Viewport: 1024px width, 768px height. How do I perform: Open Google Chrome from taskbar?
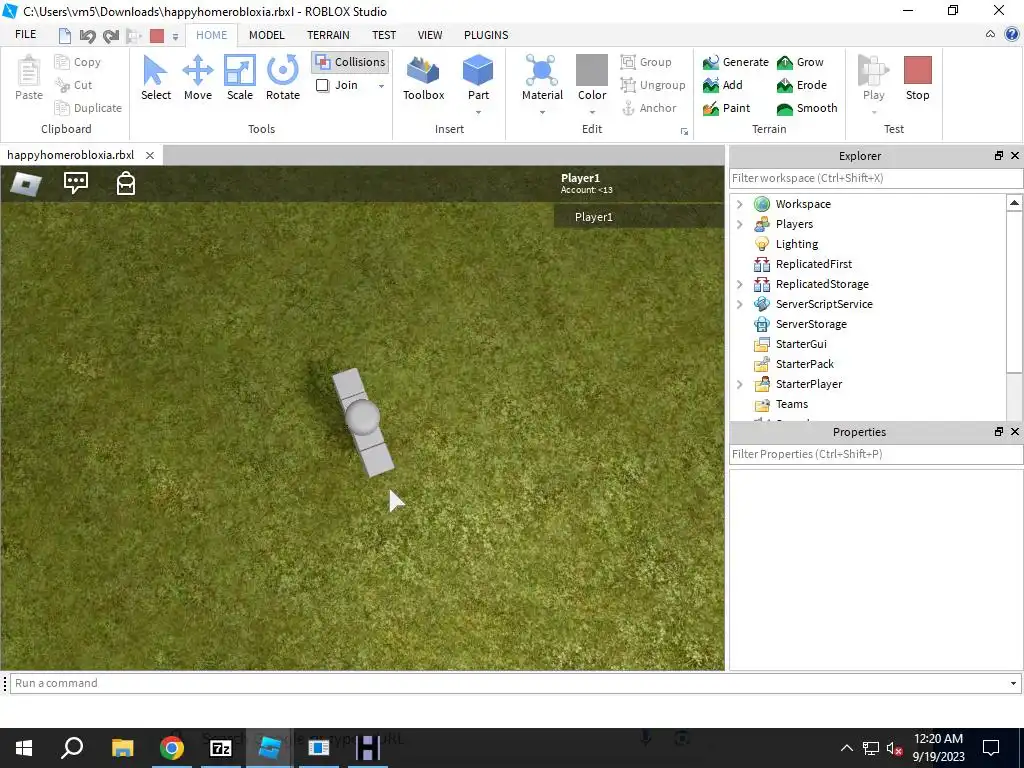(172, 748)
